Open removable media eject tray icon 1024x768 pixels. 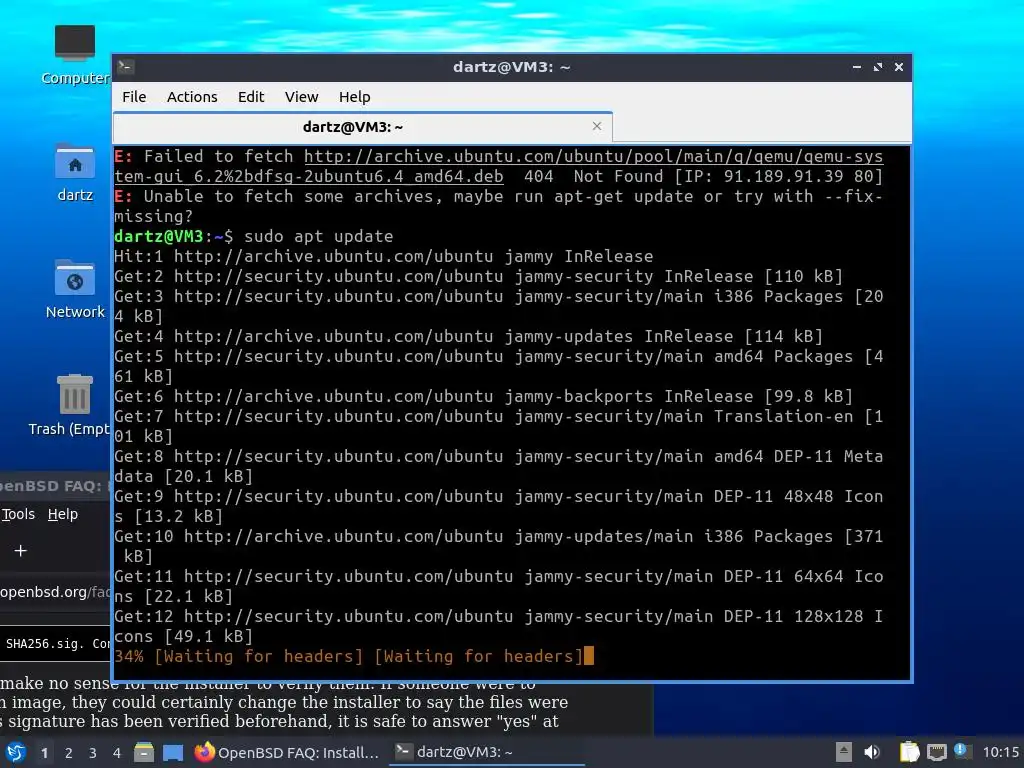point(844,752)
